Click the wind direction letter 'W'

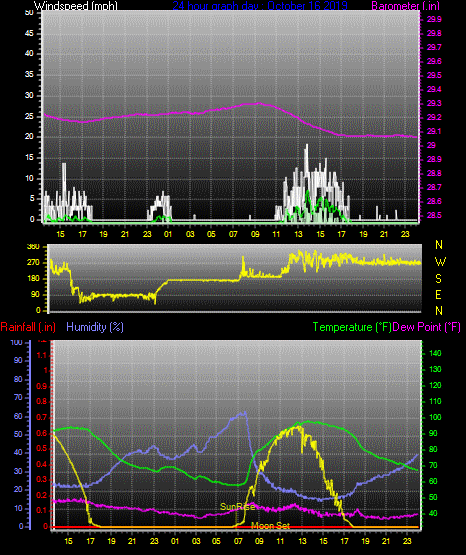440,262
